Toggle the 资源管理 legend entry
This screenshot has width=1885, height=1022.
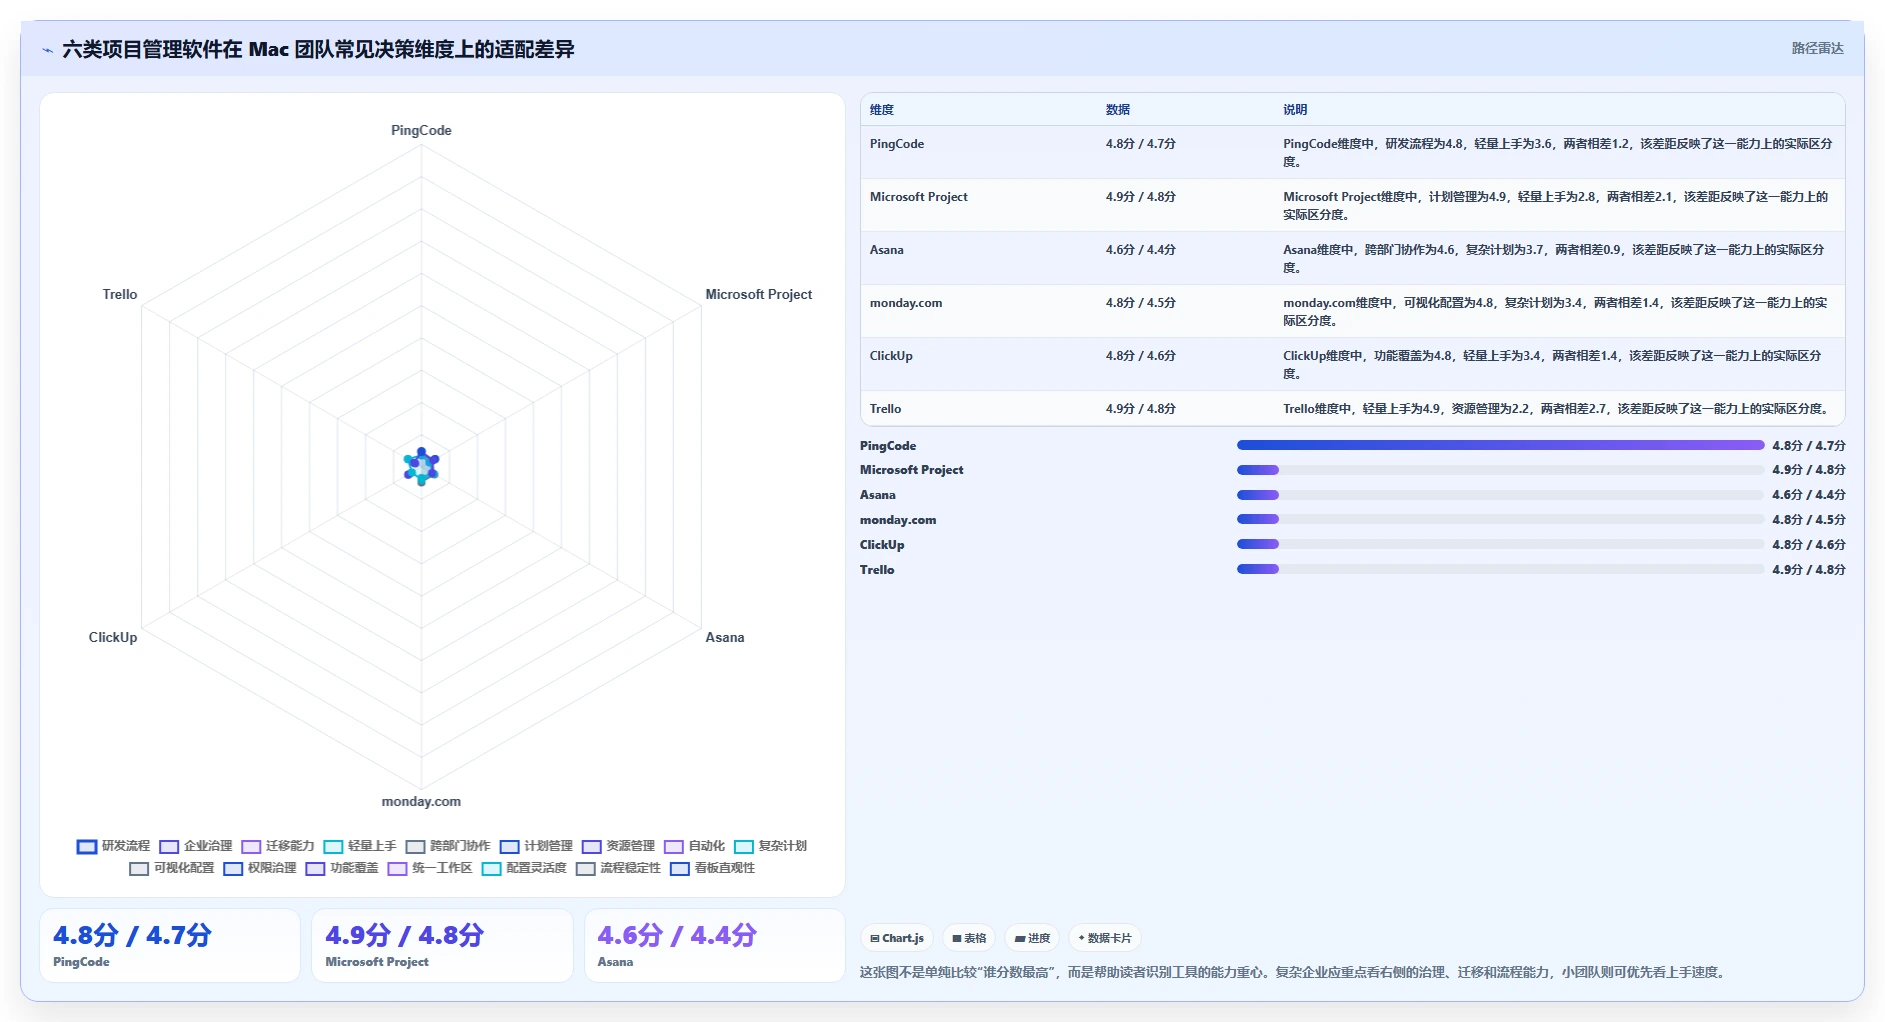click(x=618, y=846)
